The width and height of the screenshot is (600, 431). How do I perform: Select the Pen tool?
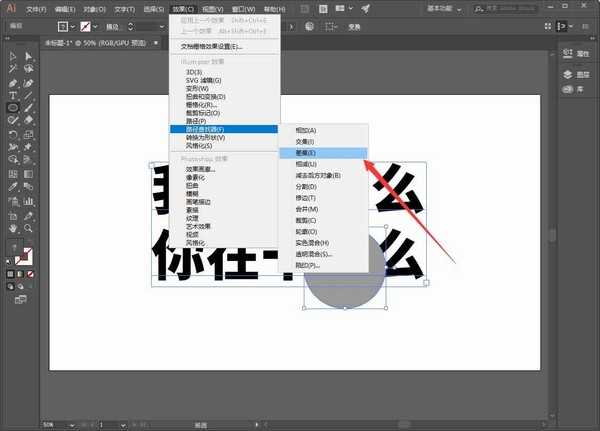(13, 83)
